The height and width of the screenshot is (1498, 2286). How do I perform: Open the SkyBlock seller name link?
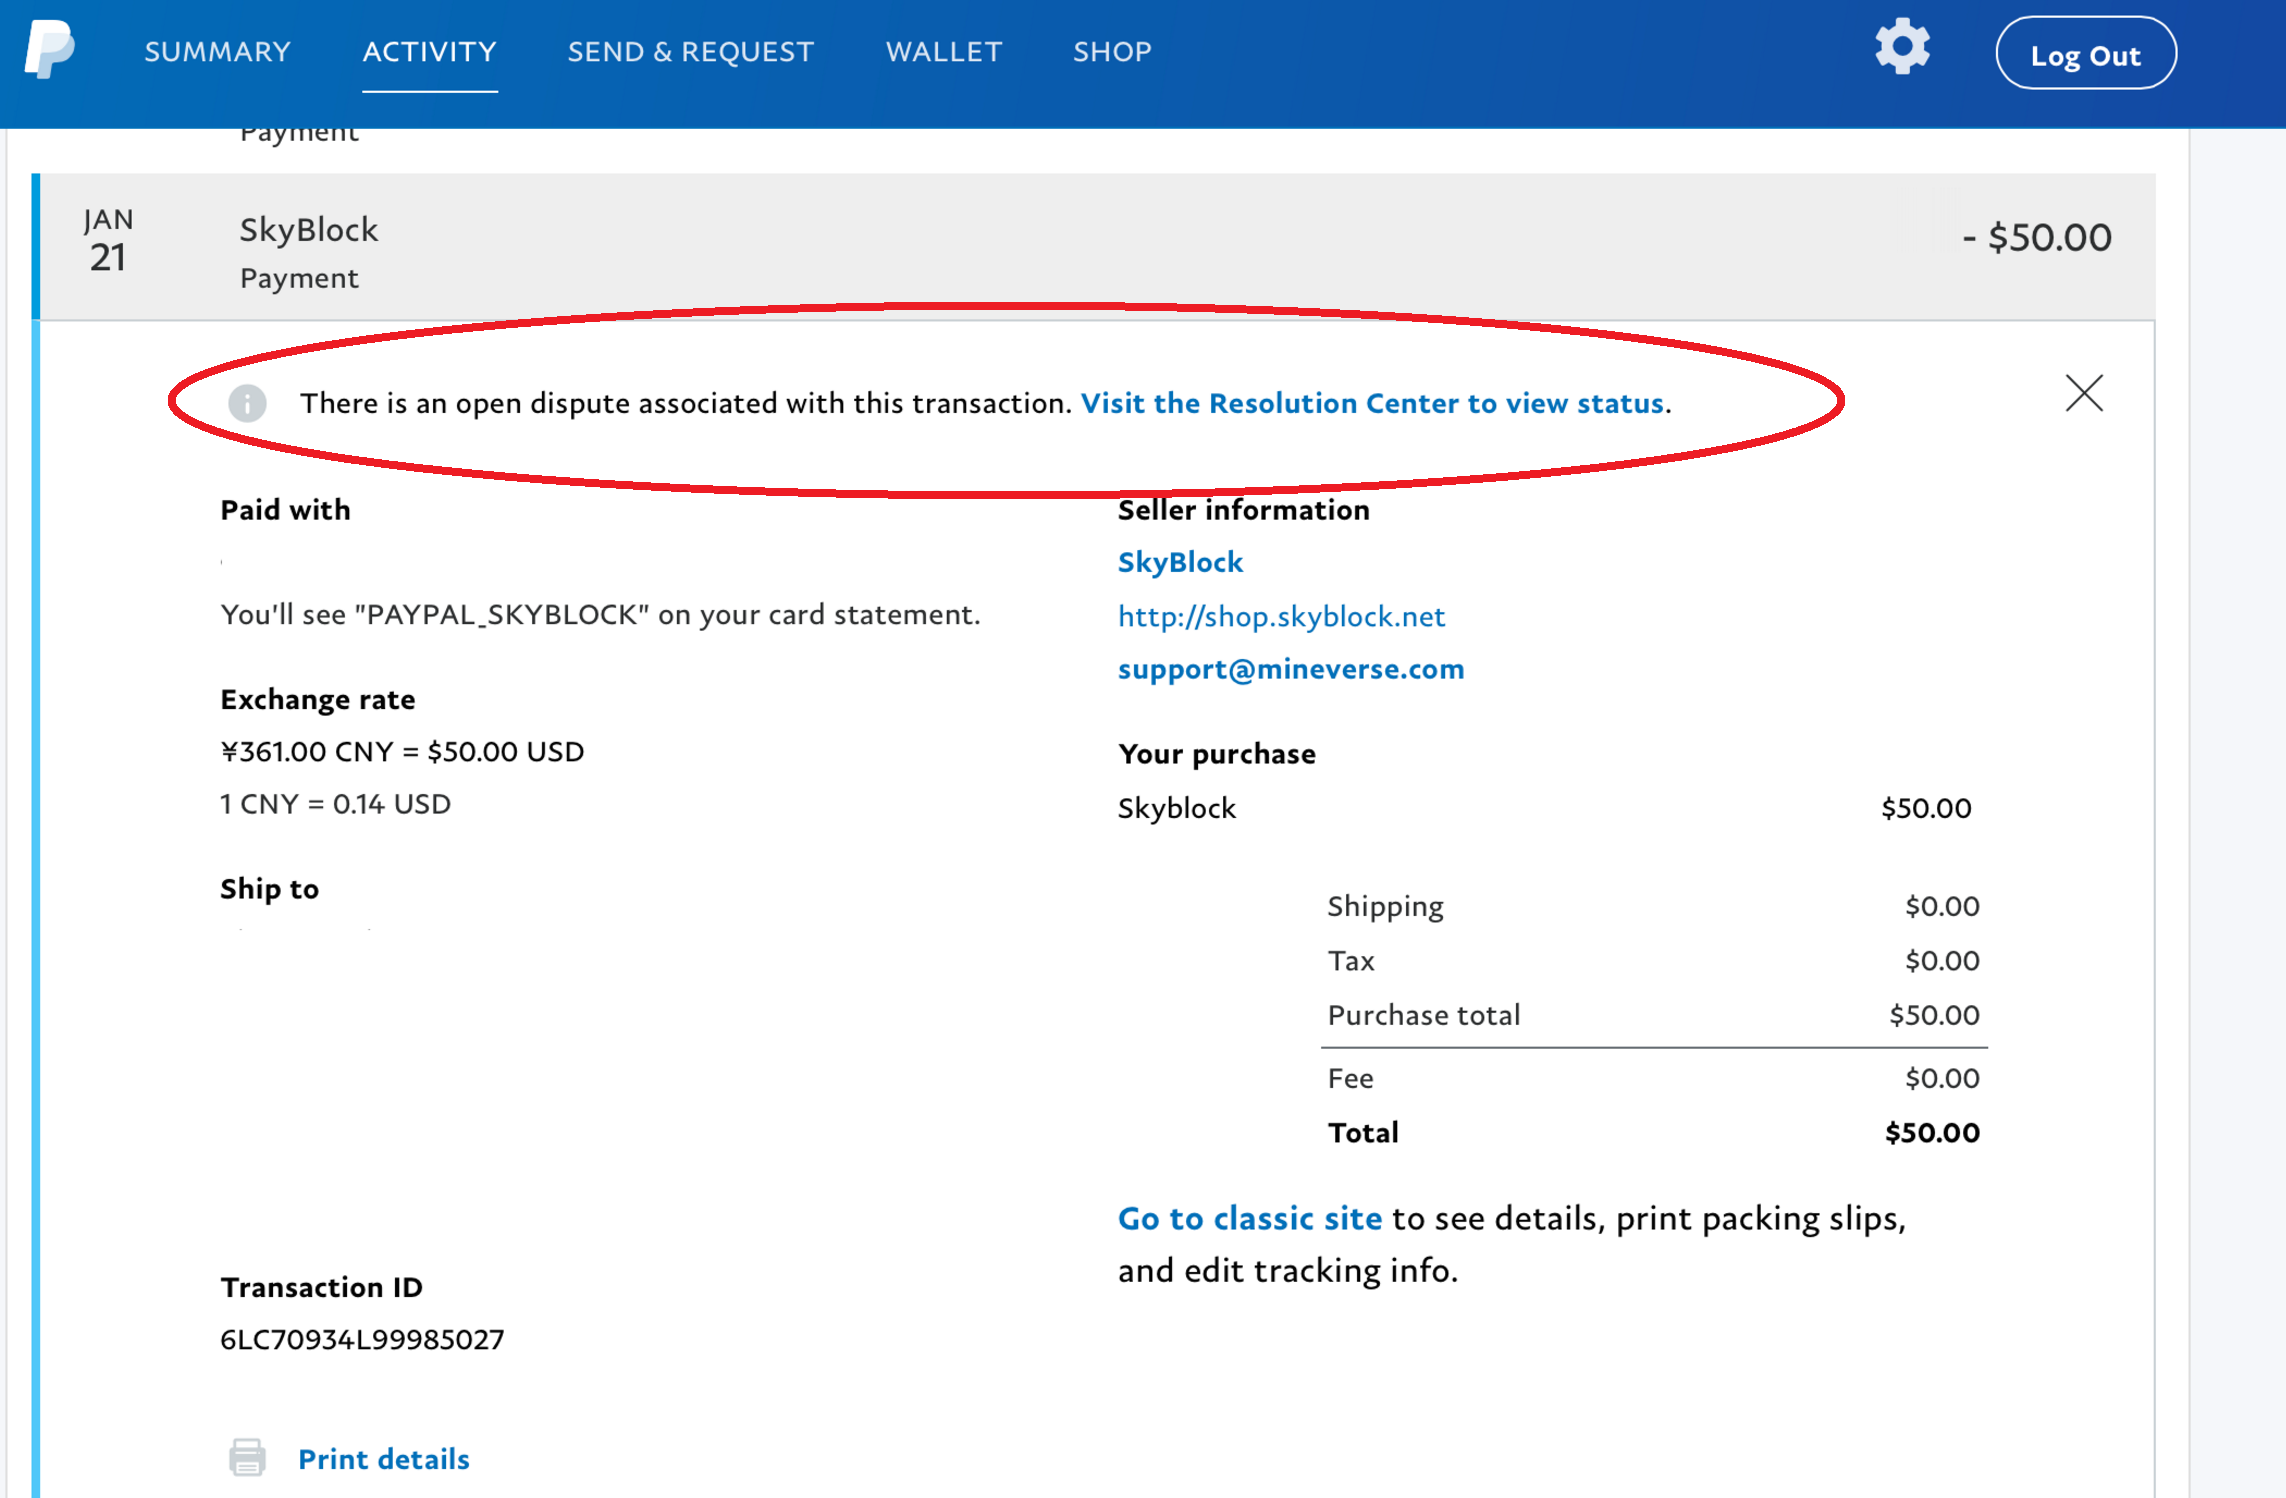pyautogui.click(x=1180, y=562)
